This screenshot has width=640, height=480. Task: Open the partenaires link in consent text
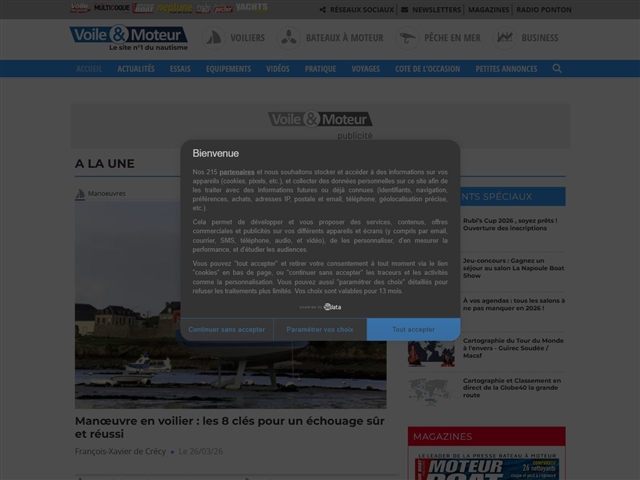237,171
